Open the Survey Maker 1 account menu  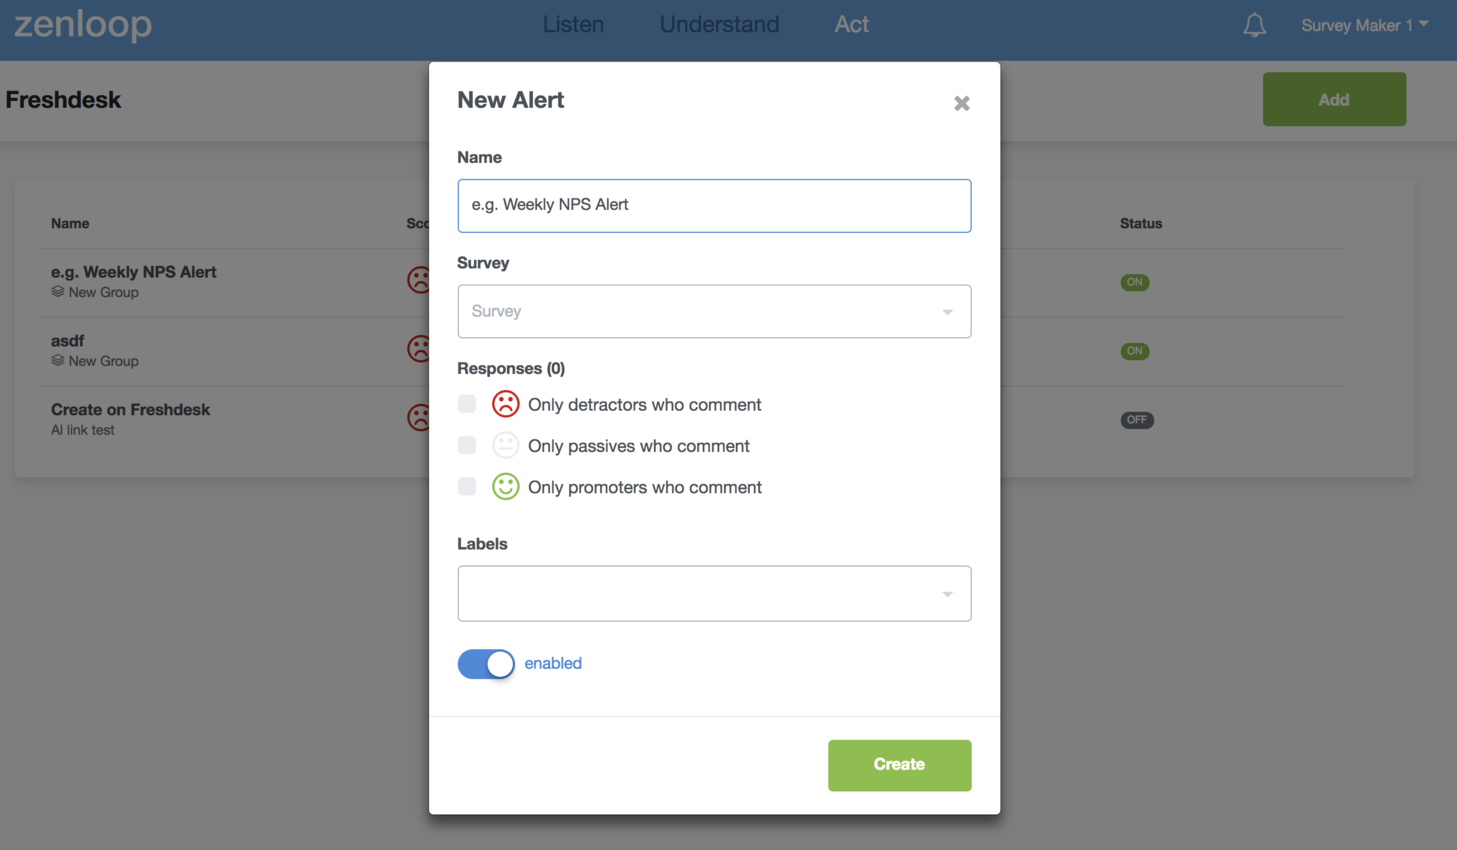click(x=1365, y=25)
